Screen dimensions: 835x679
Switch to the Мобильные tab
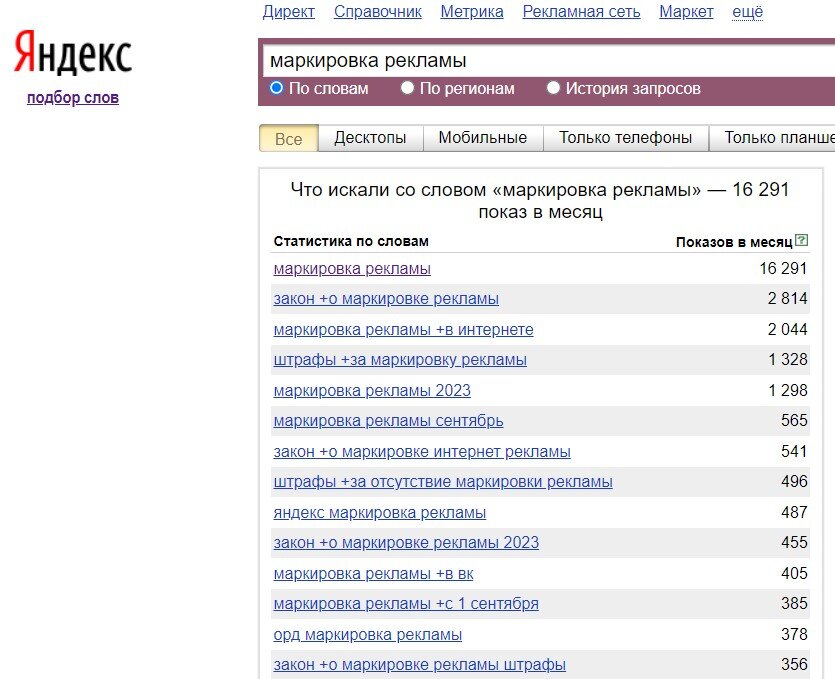pos(483,138)
